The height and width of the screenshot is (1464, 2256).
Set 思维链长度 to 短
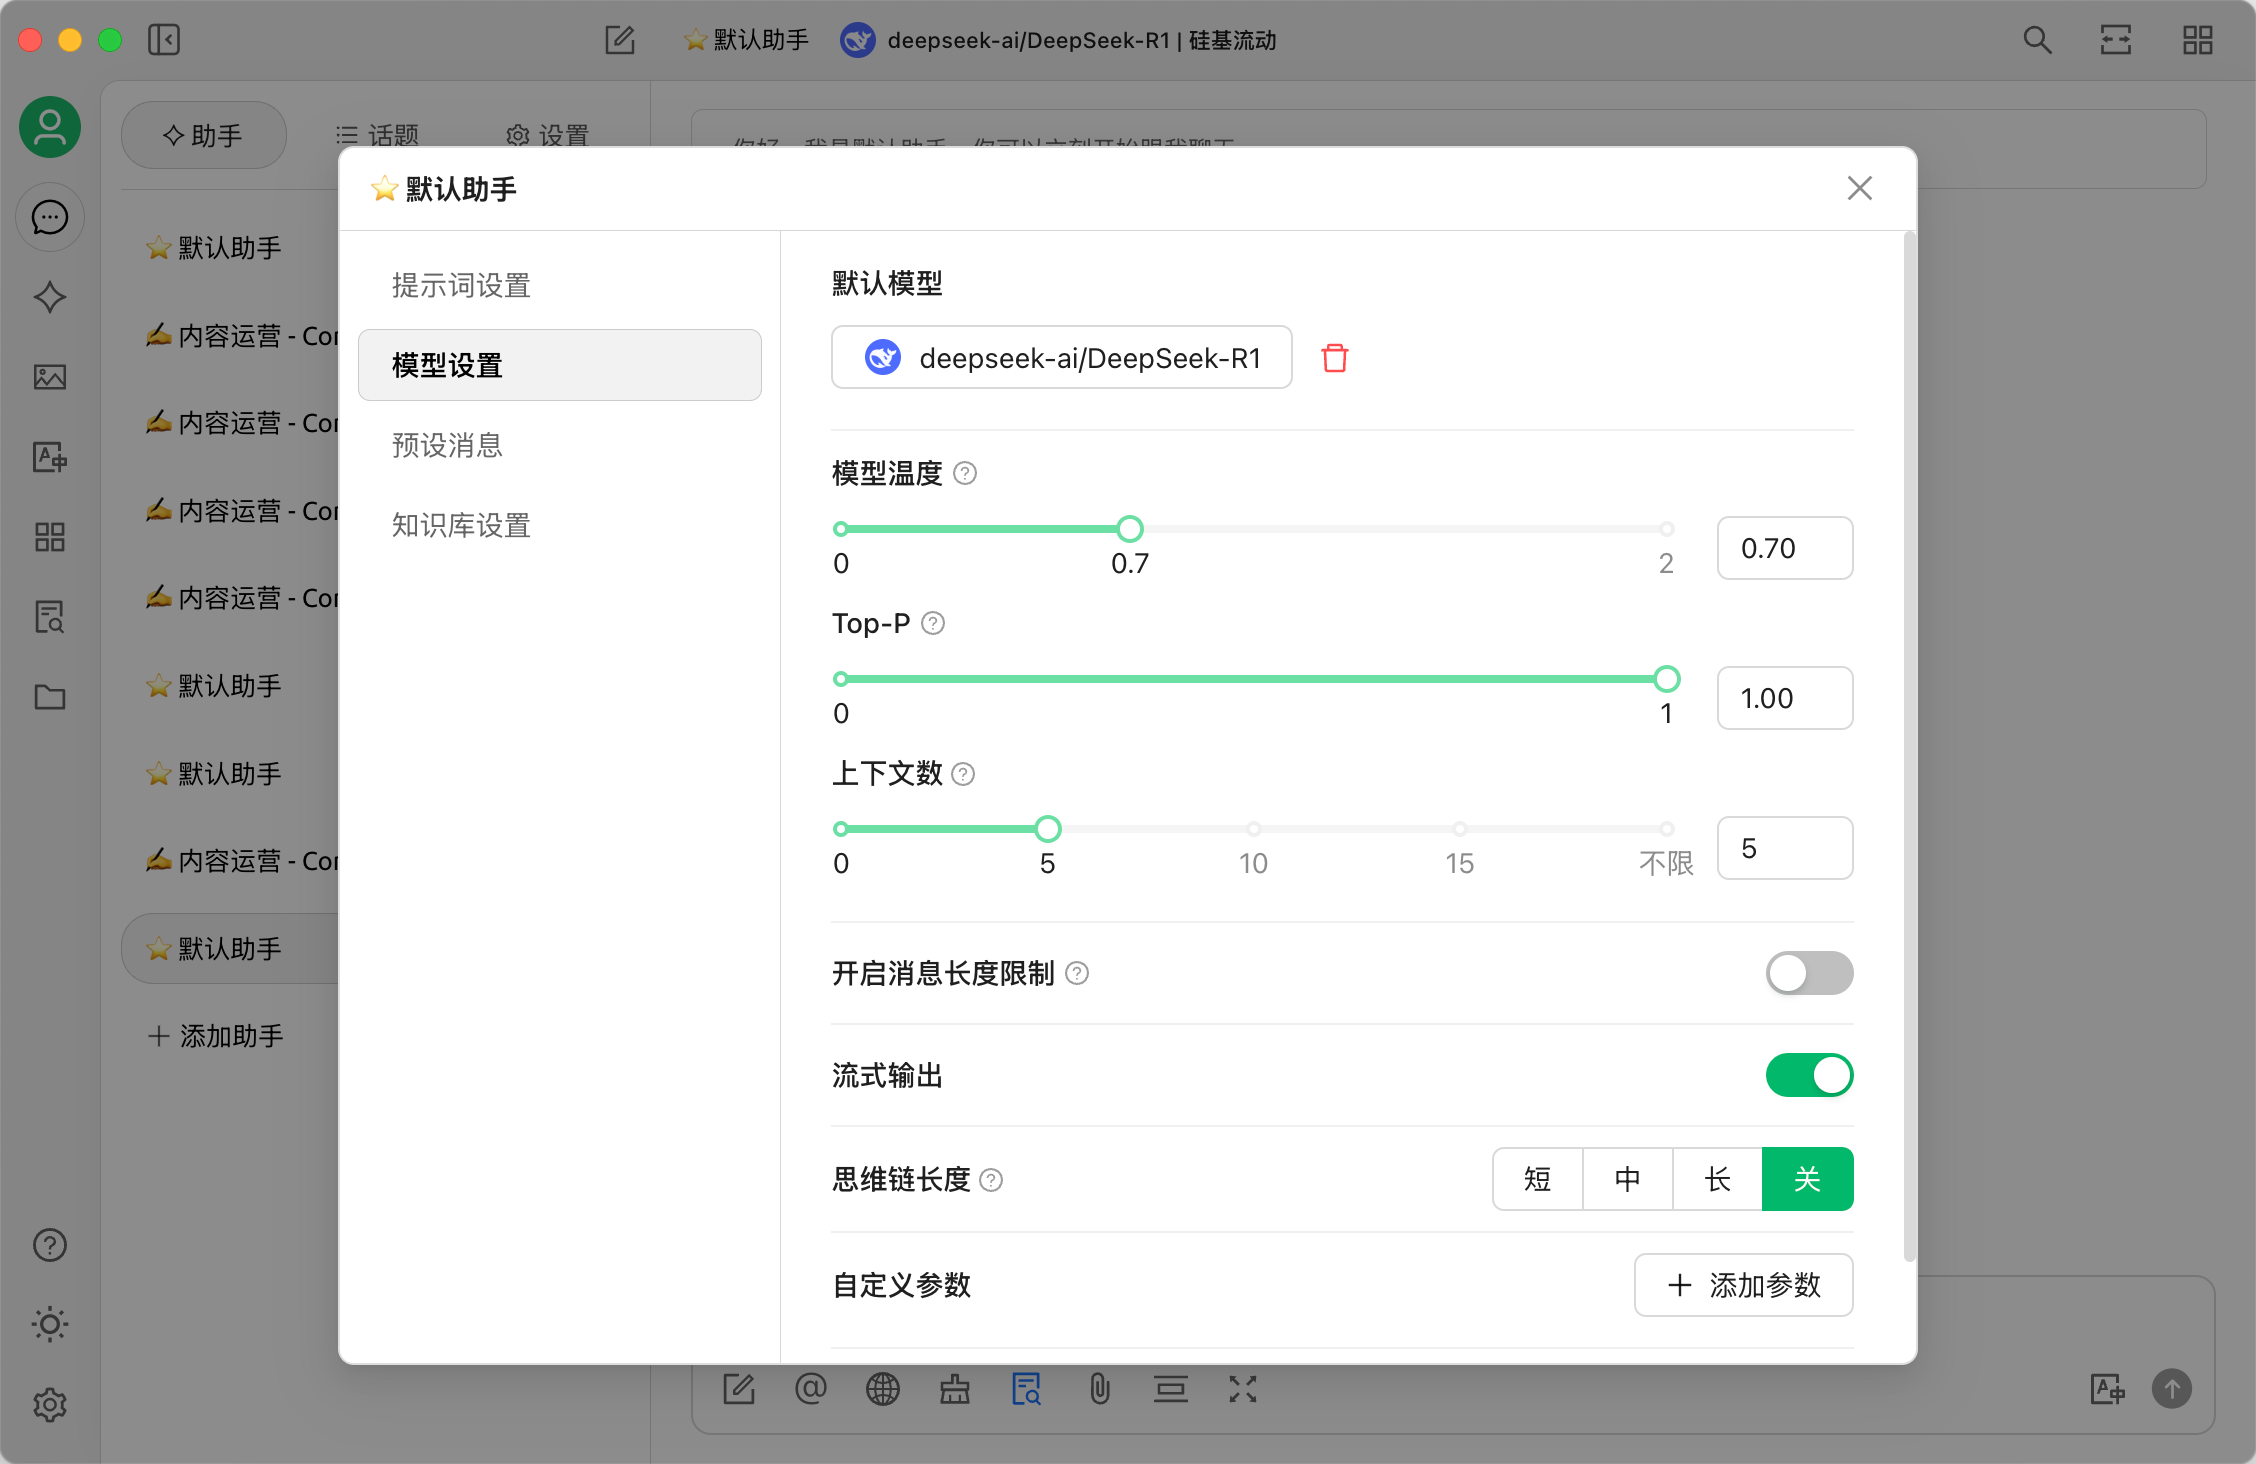(1537, 1179)
